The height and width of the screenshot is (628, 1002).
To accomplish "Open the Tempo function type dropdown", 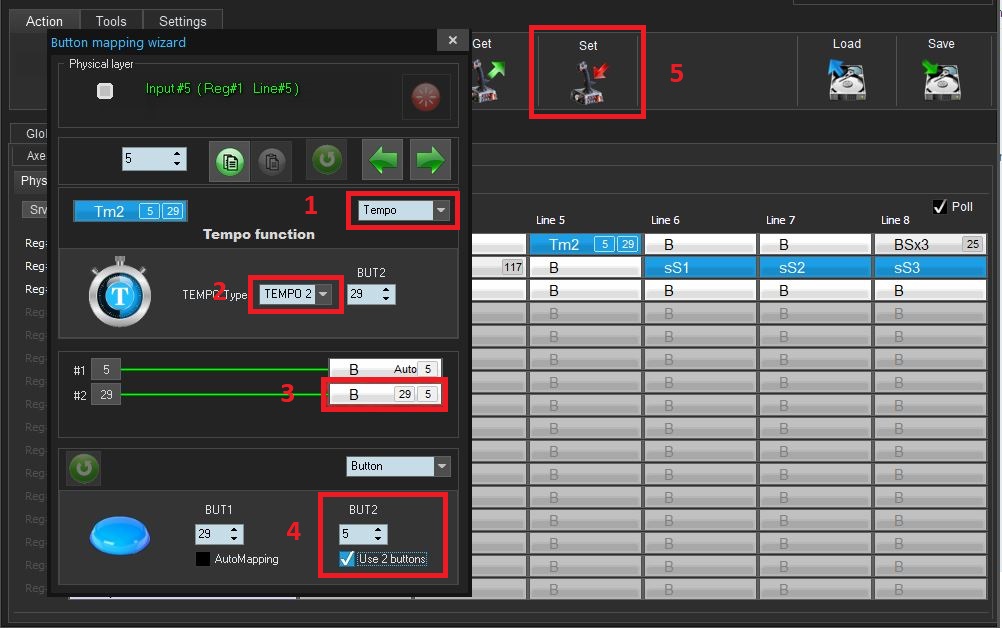I will [x=441, y=210].
